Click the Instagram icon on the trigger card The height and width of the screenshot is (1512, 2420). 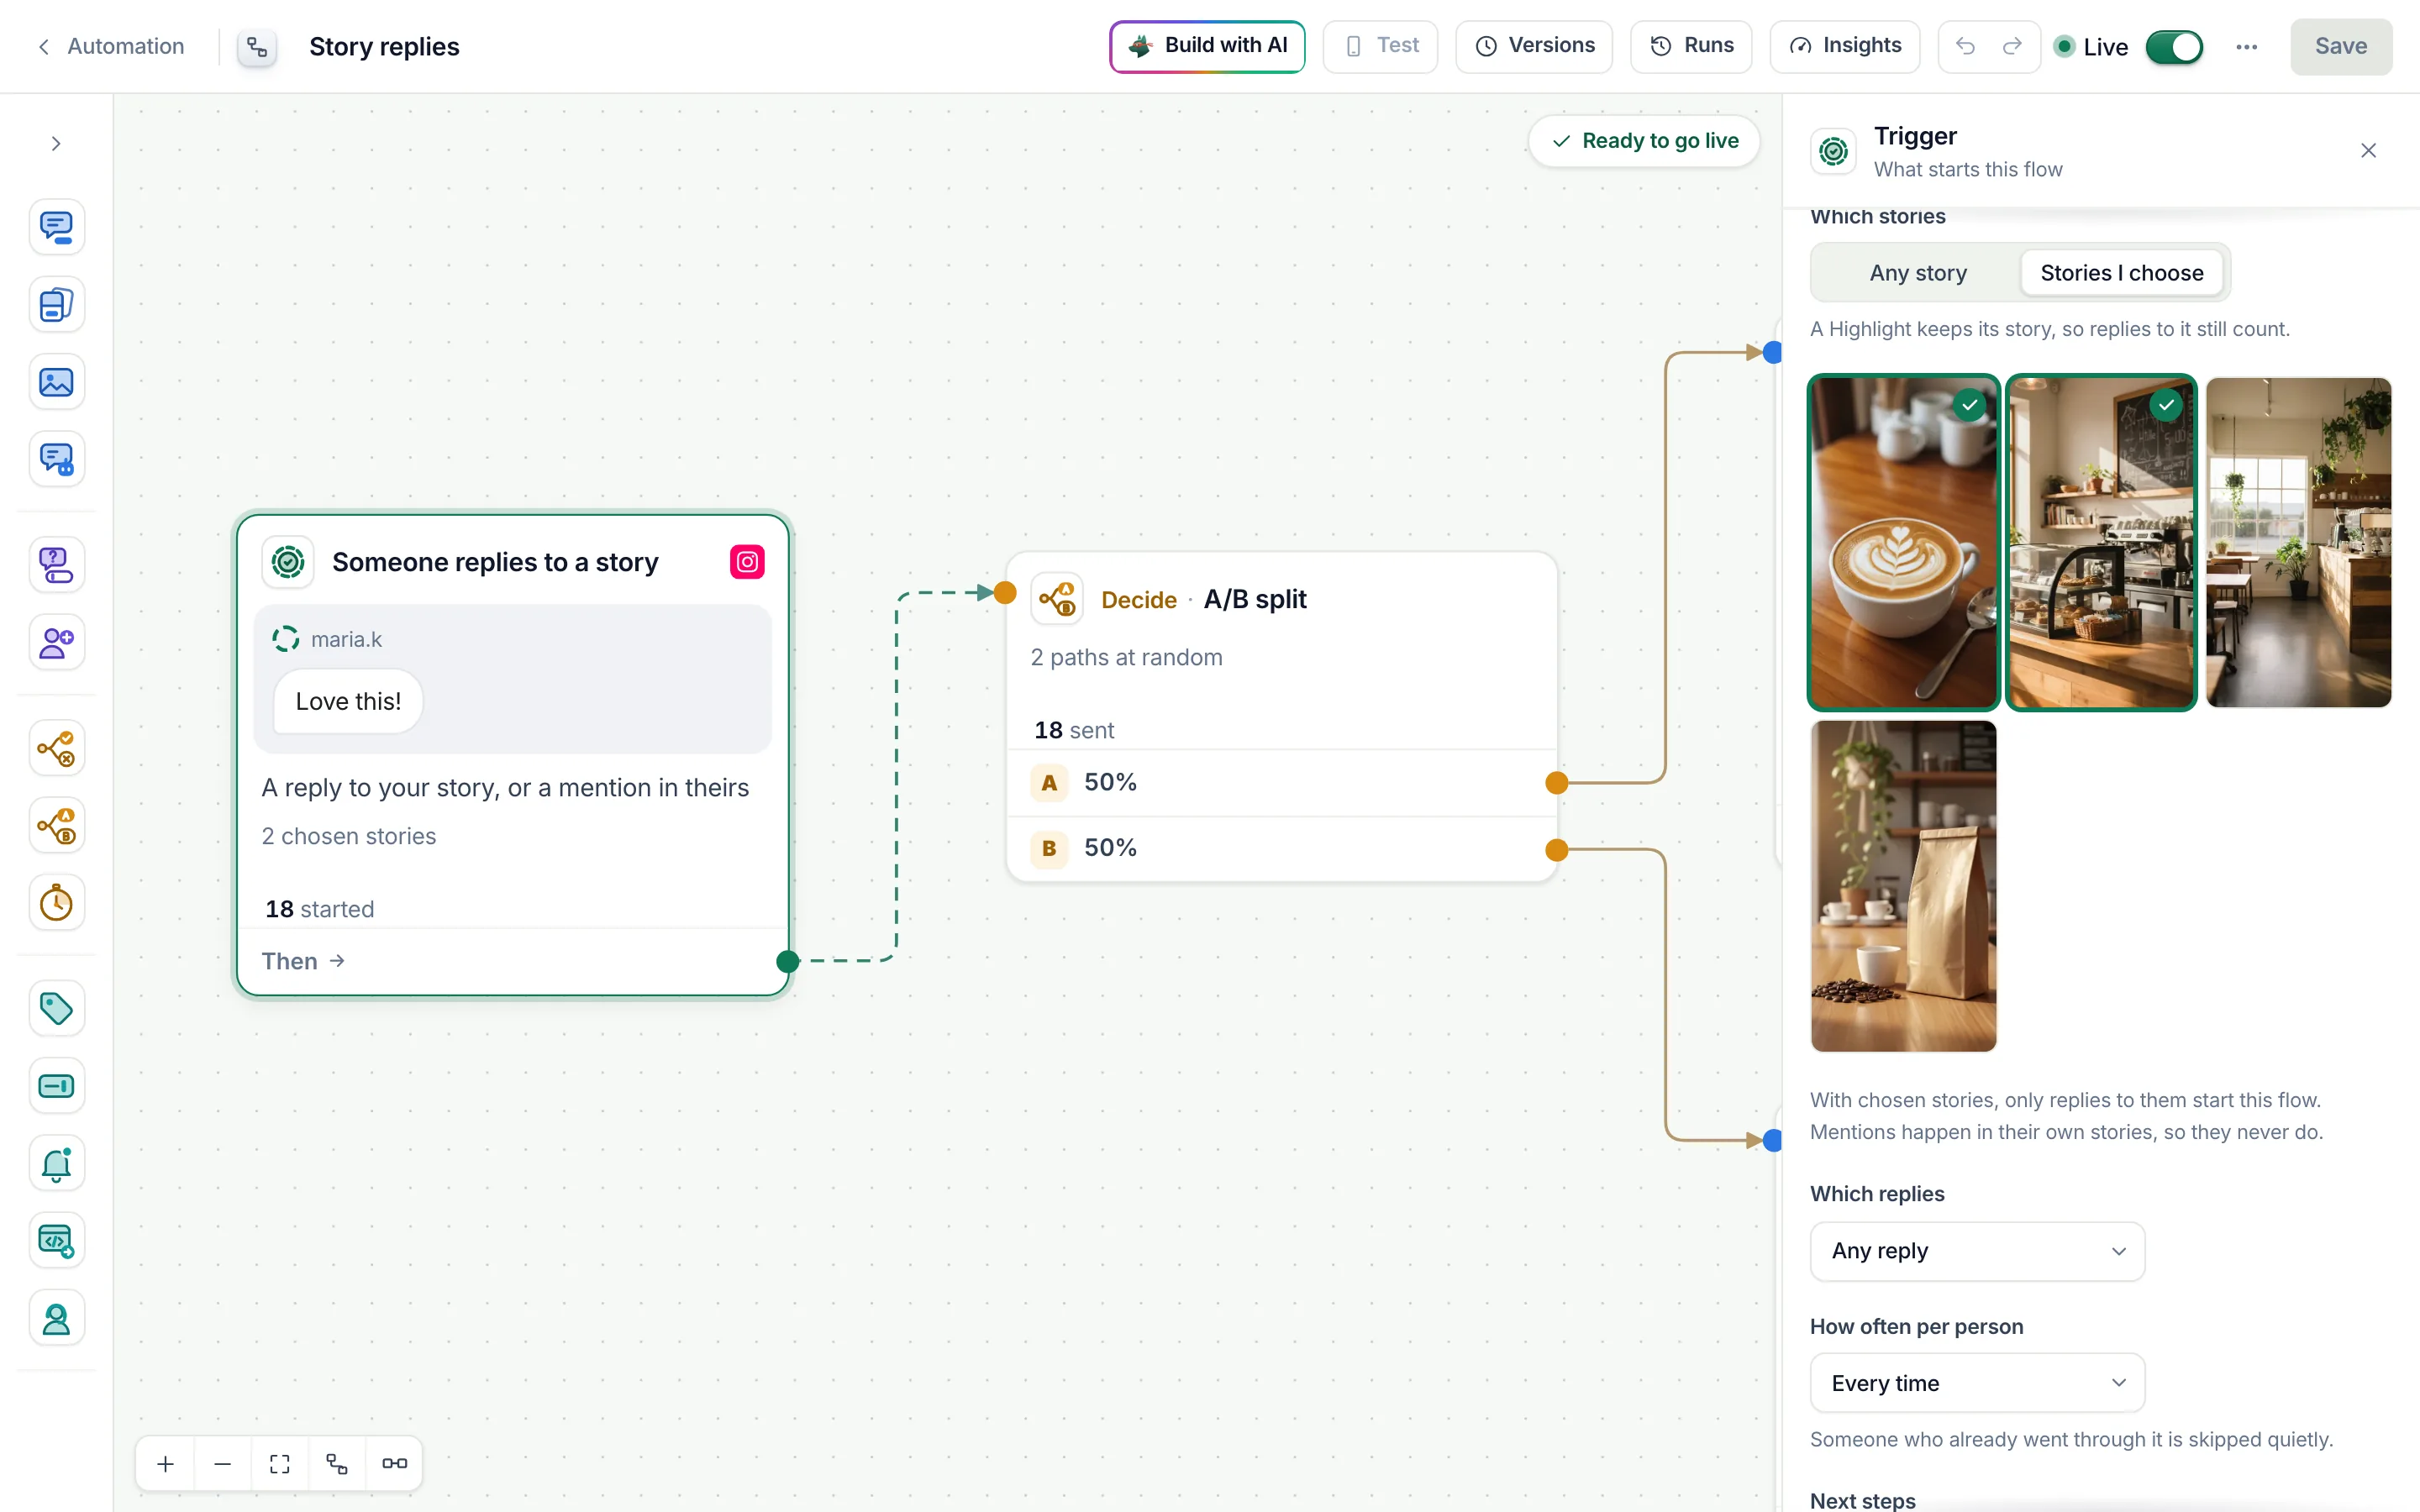pos(747,562)
